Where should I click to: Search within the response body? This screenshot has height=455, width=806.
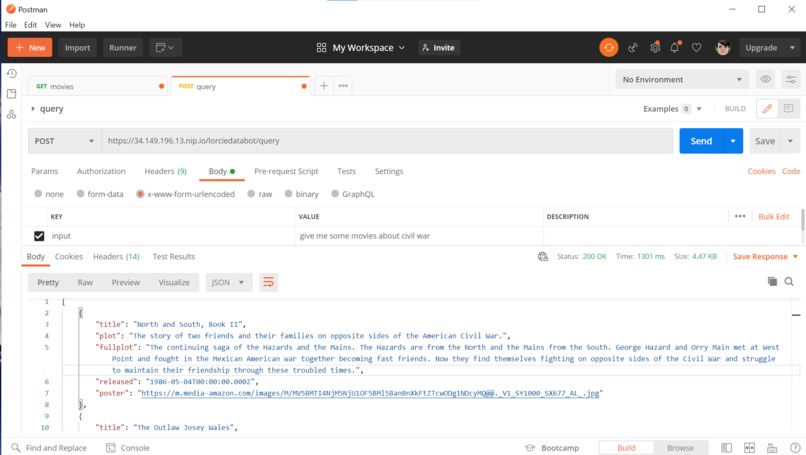tap(789, 281)
